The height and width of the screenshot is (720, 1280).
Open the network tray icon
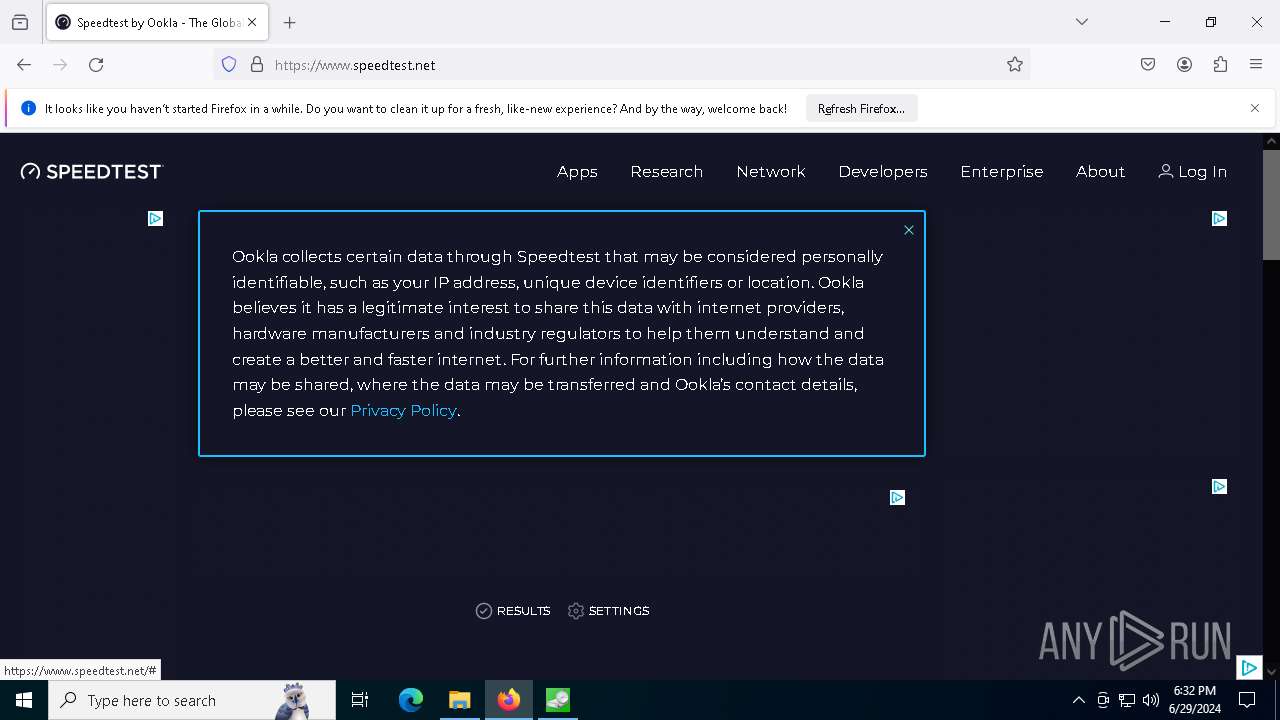click(x=1127, y=700)
